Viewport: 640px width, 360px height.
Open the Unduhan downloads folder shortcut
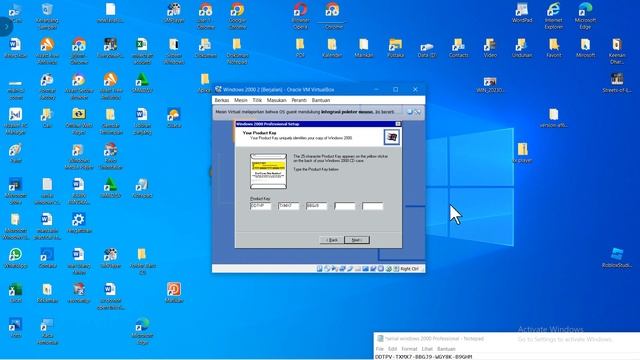click(522, 48)
